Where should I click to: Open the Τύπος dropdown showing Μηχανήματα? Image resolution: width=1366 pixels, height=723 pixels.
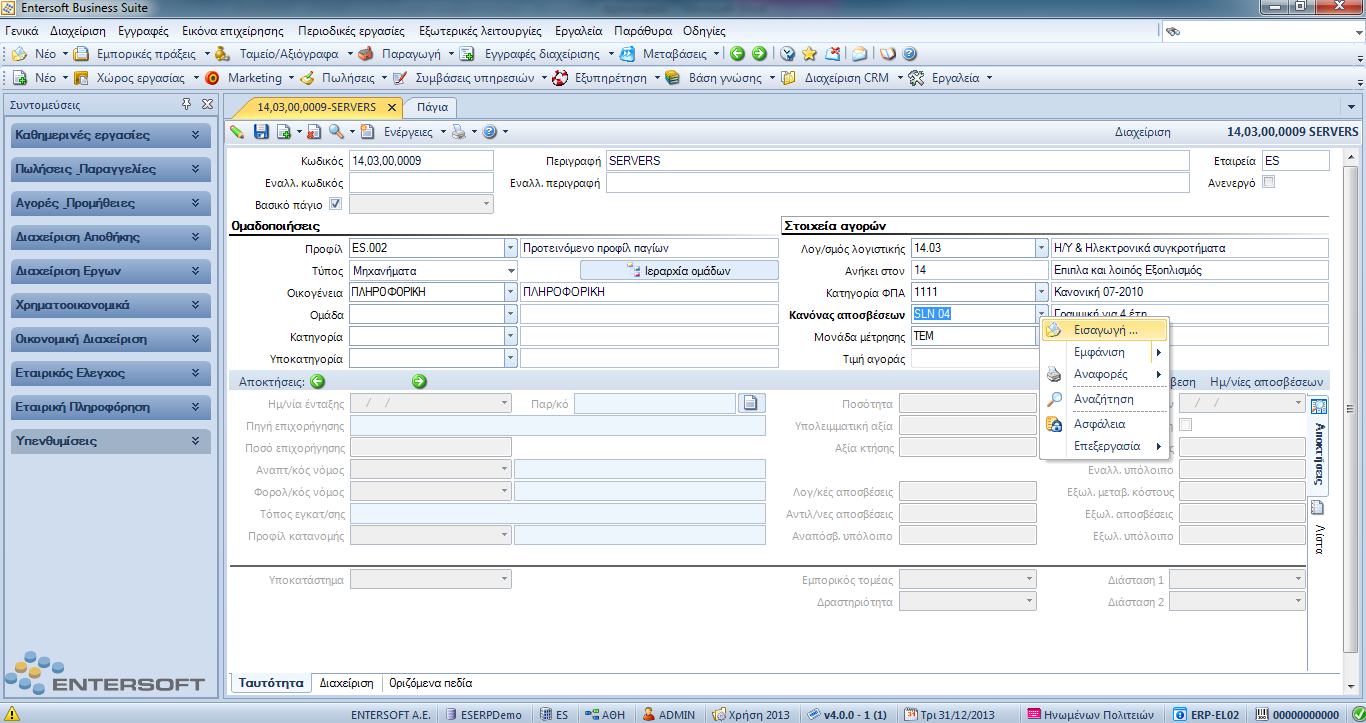pyautogui.click(x=510, y=270)
